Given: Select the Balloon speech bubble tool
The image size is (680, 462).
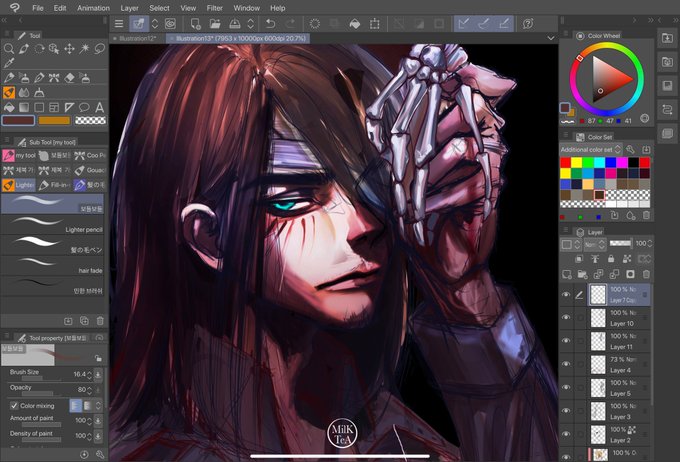Looking at the screenshot, I should click(85, 107).
